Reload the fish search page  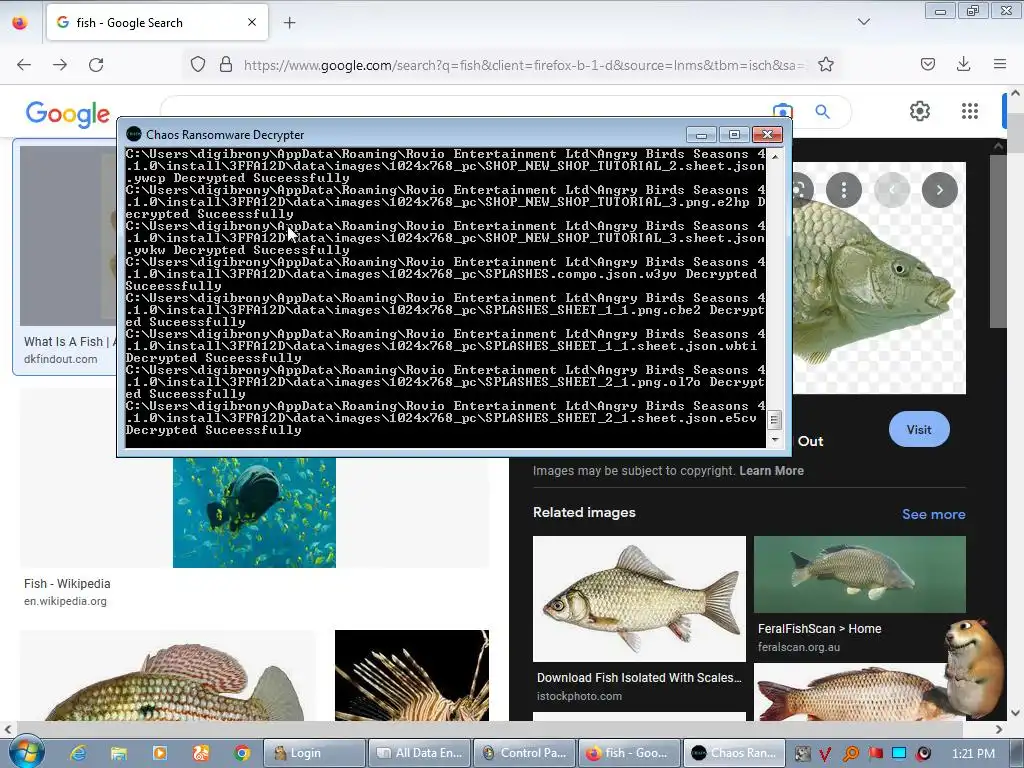[x=96, y=65]
